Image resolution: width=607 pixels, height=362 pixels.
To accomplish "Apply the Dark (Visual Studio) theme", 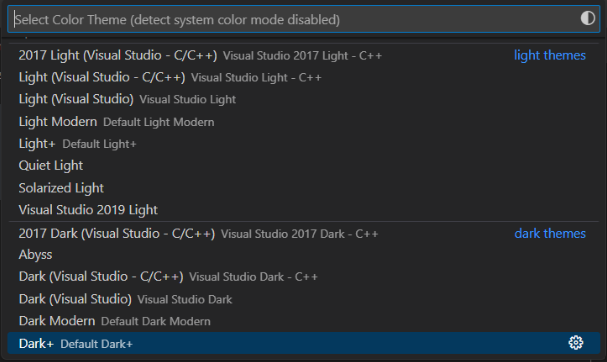I will [304, 299].
